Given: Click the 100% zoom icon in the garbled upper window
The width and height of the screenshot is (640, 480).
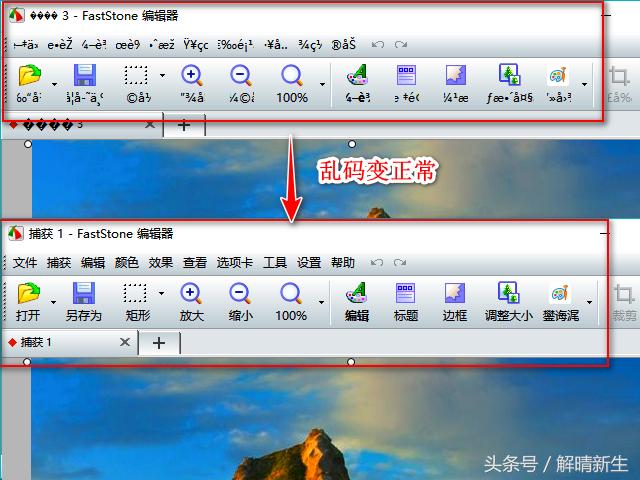Looking at the screenshot, I should click(x=292, y=75).
